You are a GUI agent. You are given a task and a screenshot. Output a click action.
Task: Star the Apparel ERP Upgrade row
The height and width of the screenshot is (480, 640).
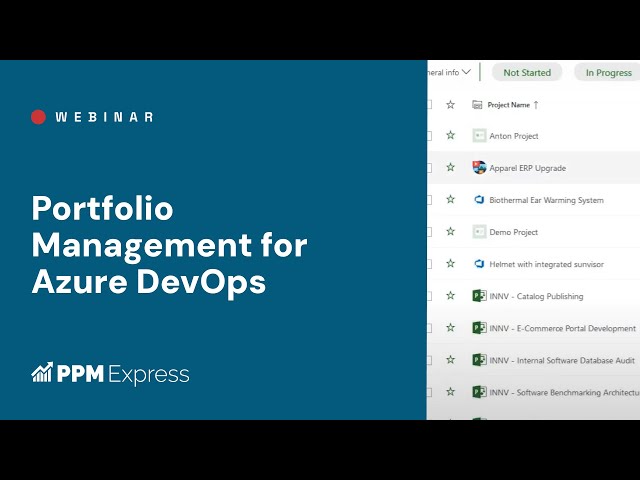click(450, 167)
